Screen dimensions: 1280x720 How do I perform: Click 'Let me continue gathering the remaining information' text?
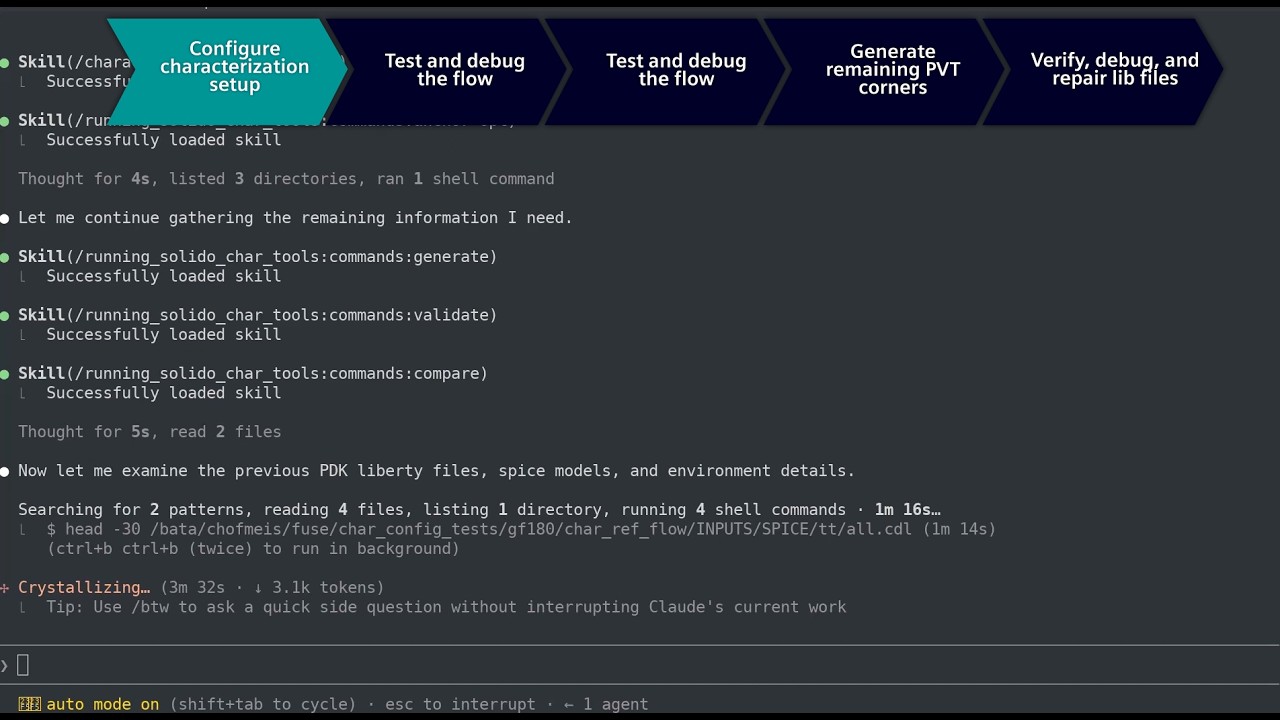[295, 218]
